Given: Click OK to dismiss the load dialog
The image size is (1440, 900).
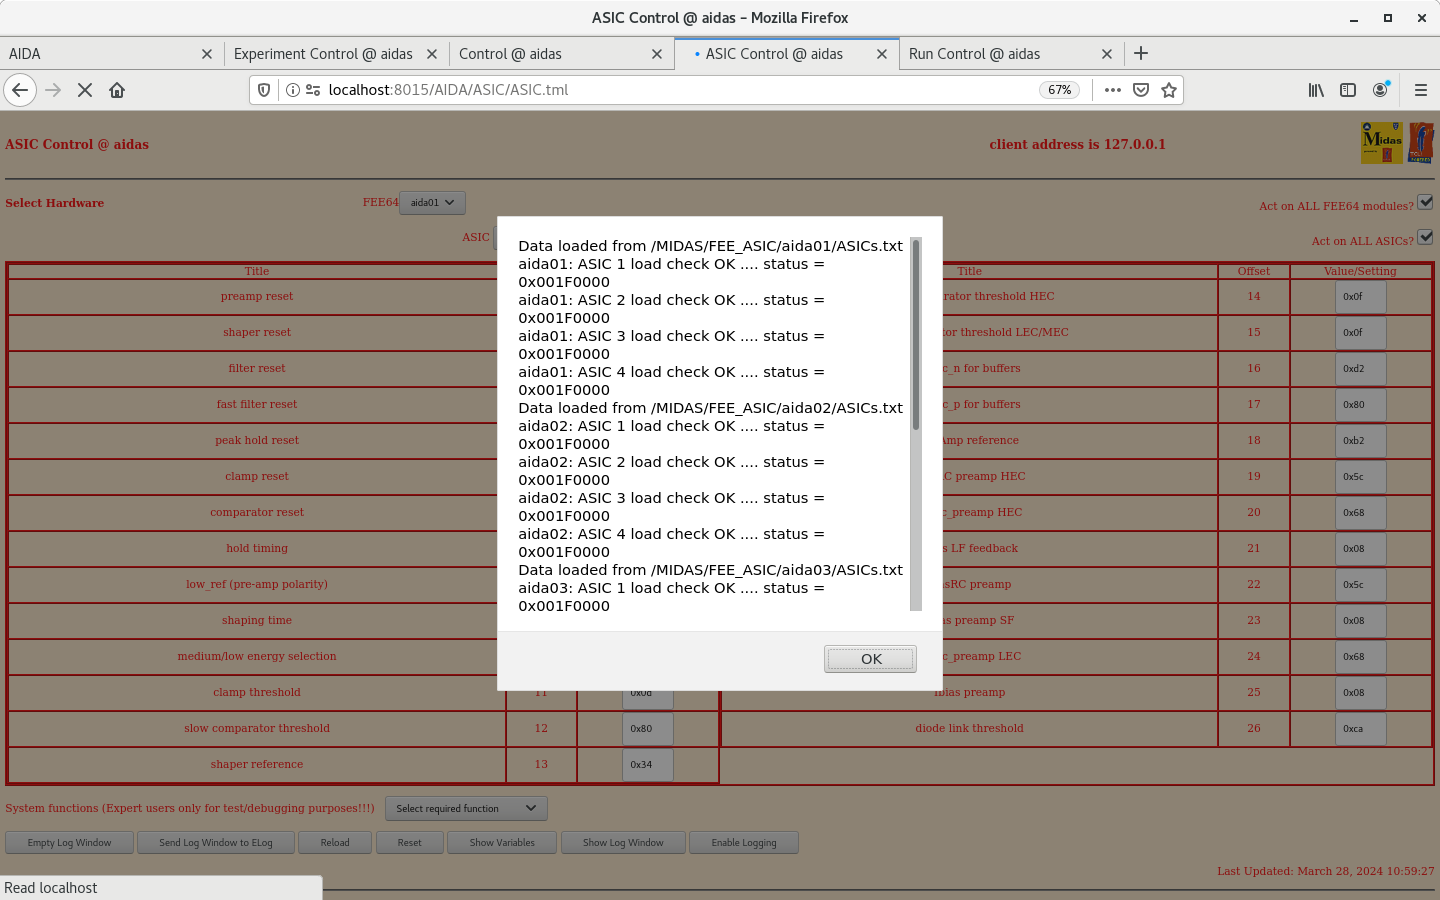Looking at the screenshot, I should 870,659.
